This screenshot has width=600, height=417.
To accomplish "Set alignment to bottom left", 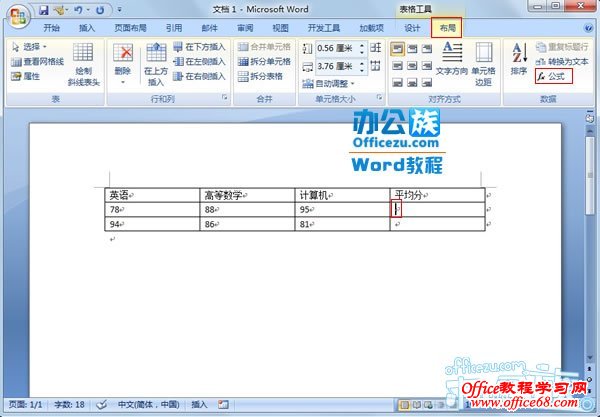I will 398,82.
